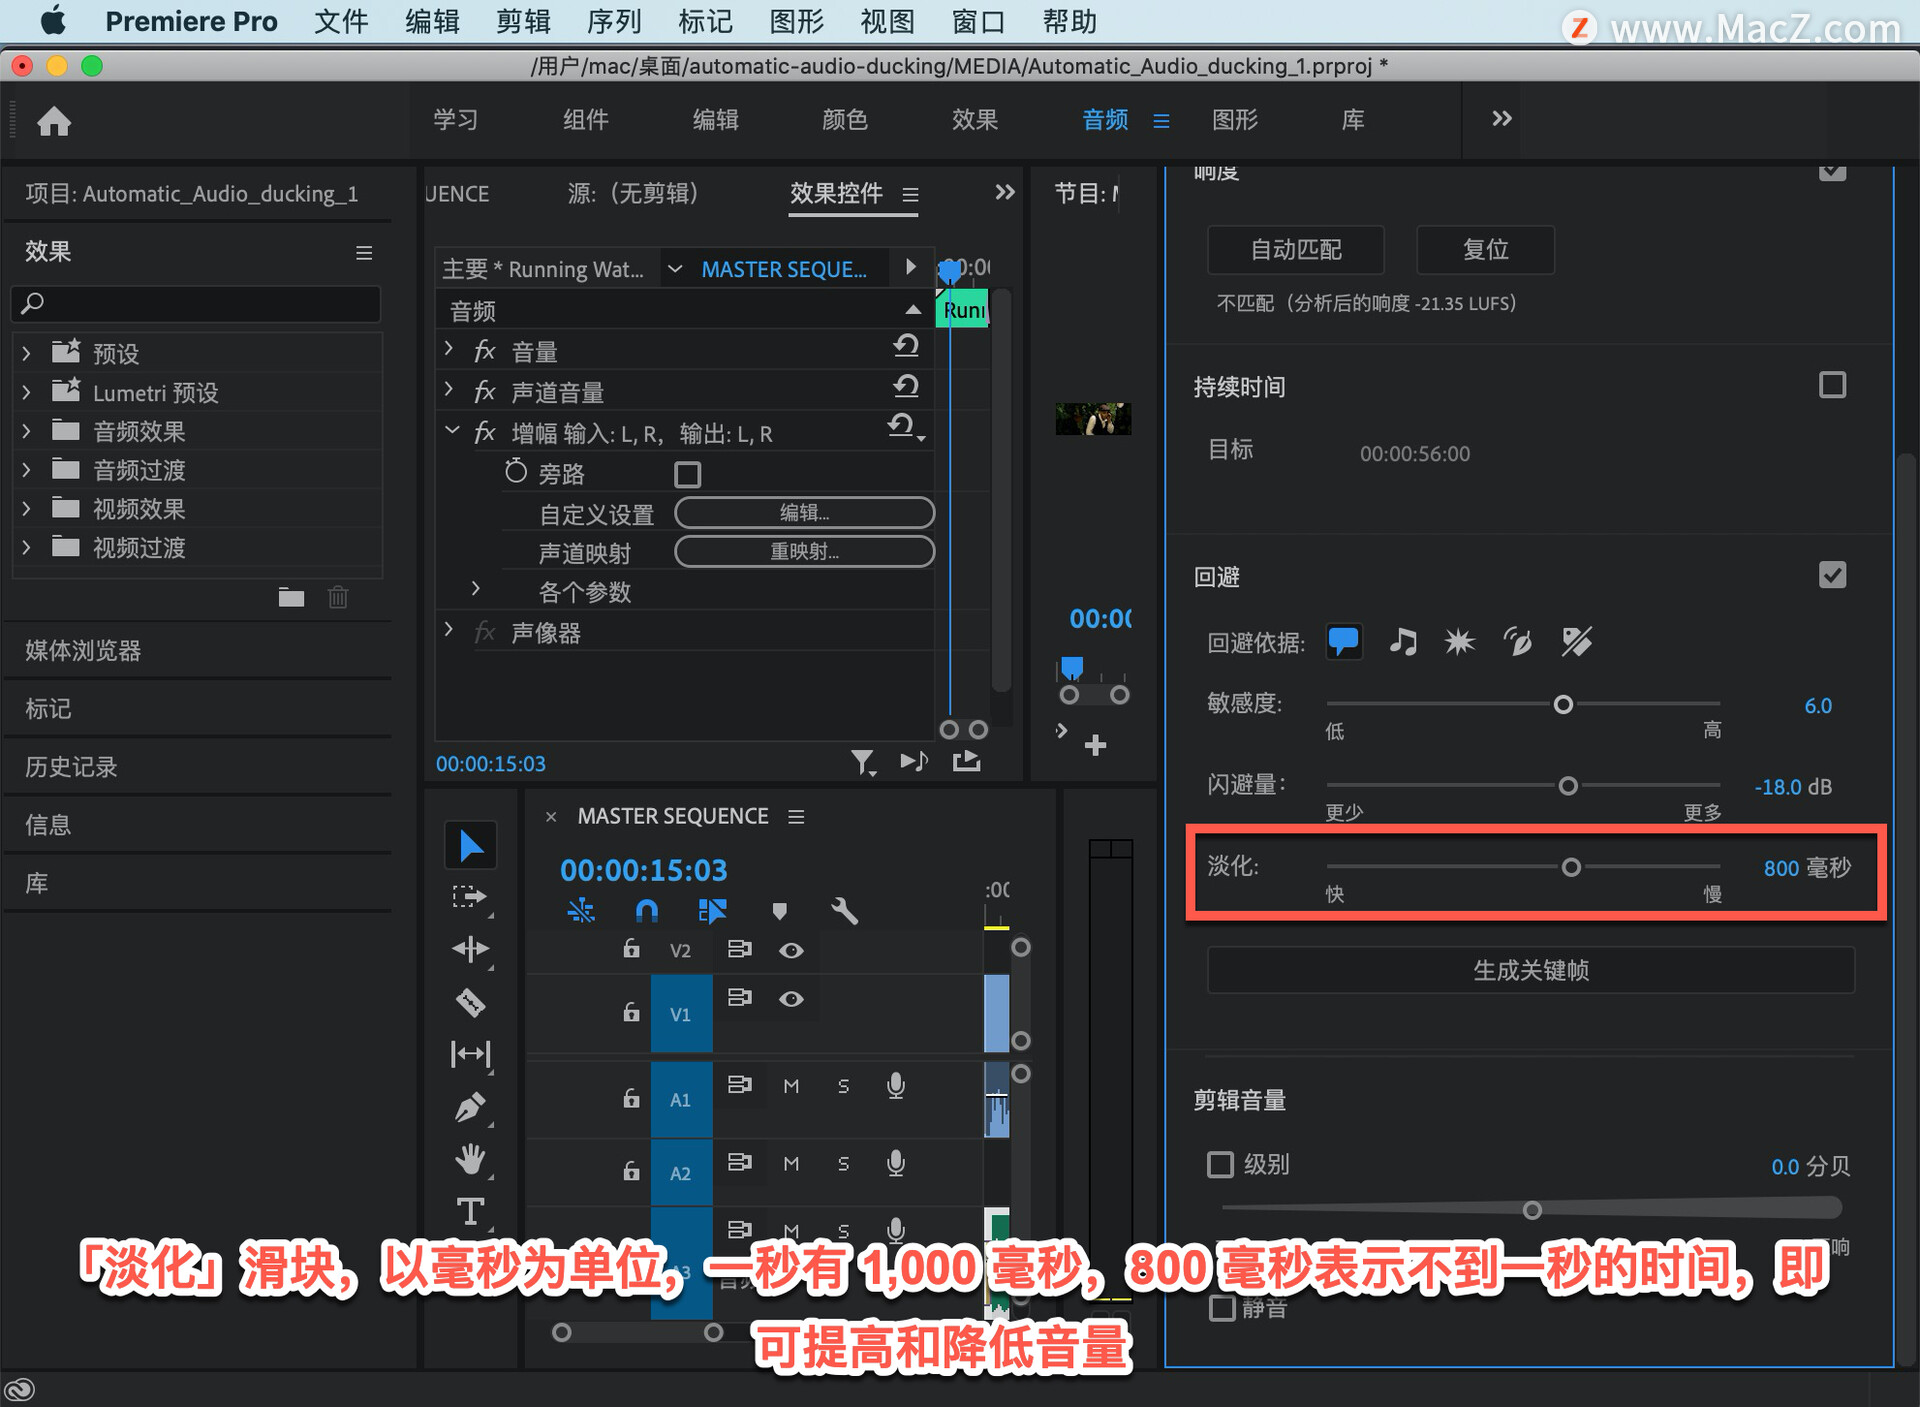Open the 序列 menu

(x=614, y=21)
